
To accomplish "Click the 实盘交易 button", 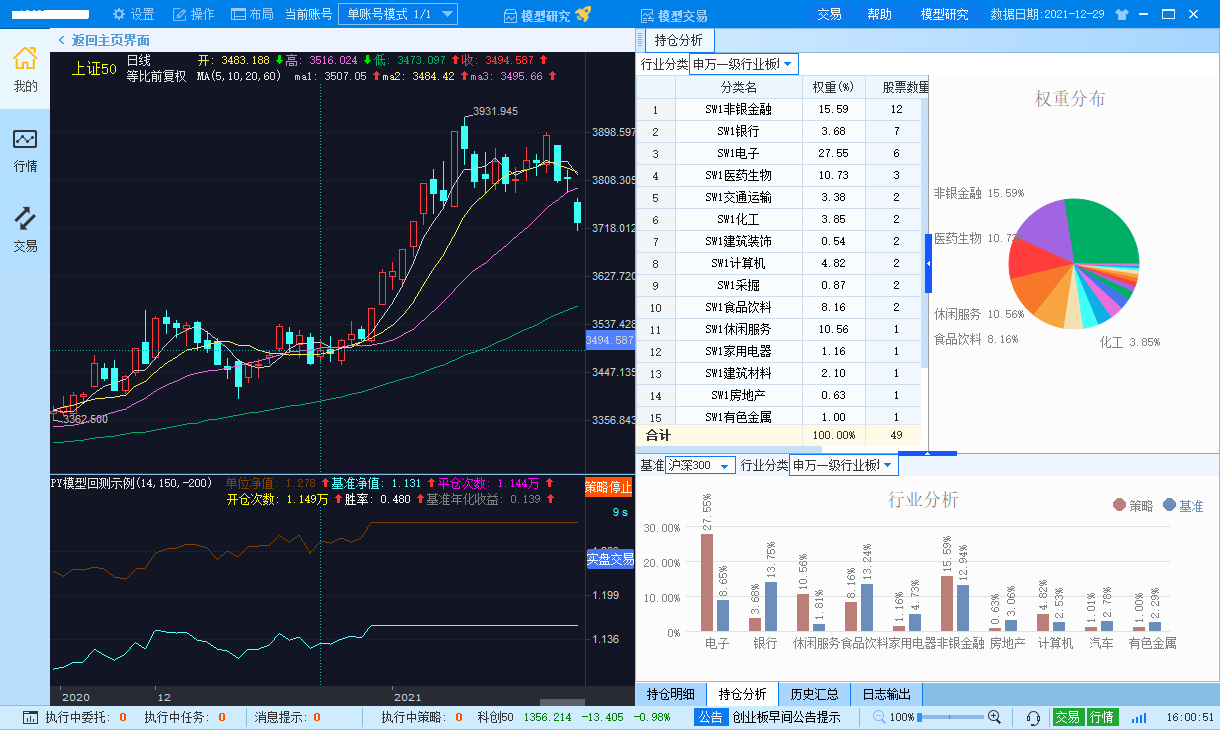I will click(x=610, y=559).
